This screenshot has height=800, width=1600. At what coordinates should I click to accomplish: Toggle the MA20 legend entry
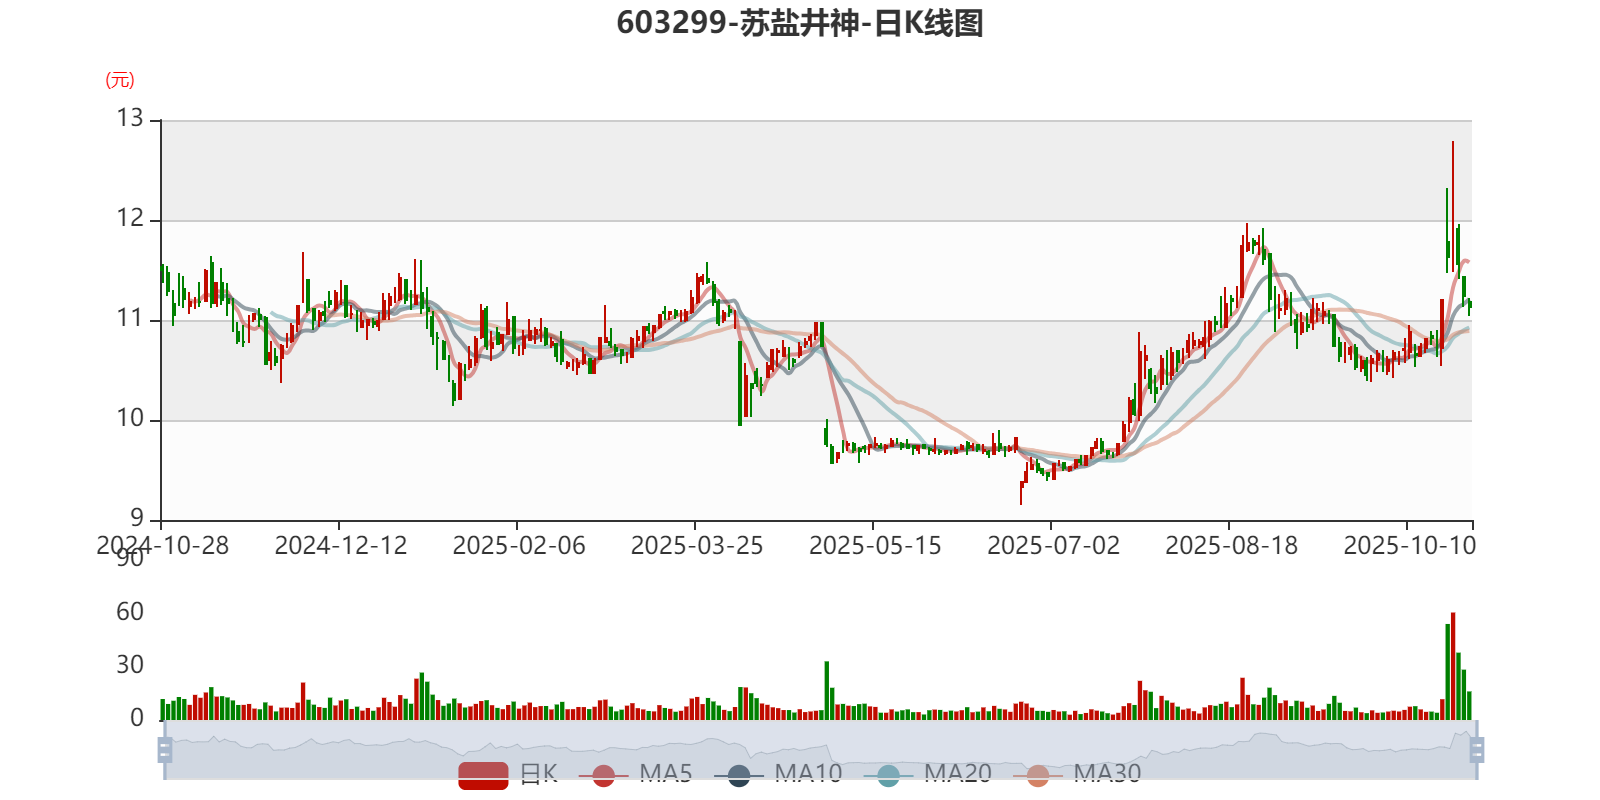(x=928, y=775)
